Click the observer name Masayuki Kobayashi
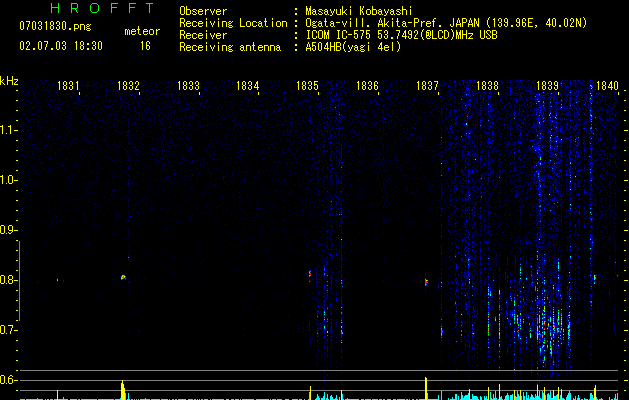 [359, 11]
